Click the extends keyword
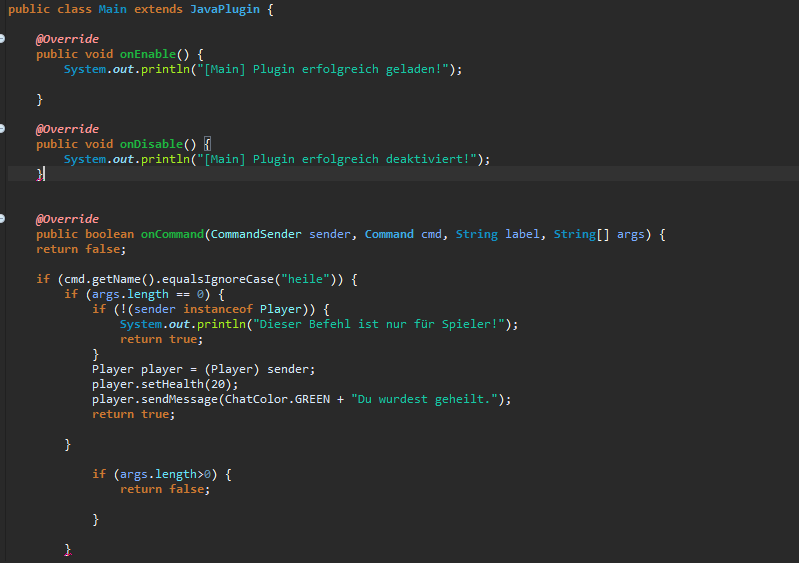 [158, 9]
